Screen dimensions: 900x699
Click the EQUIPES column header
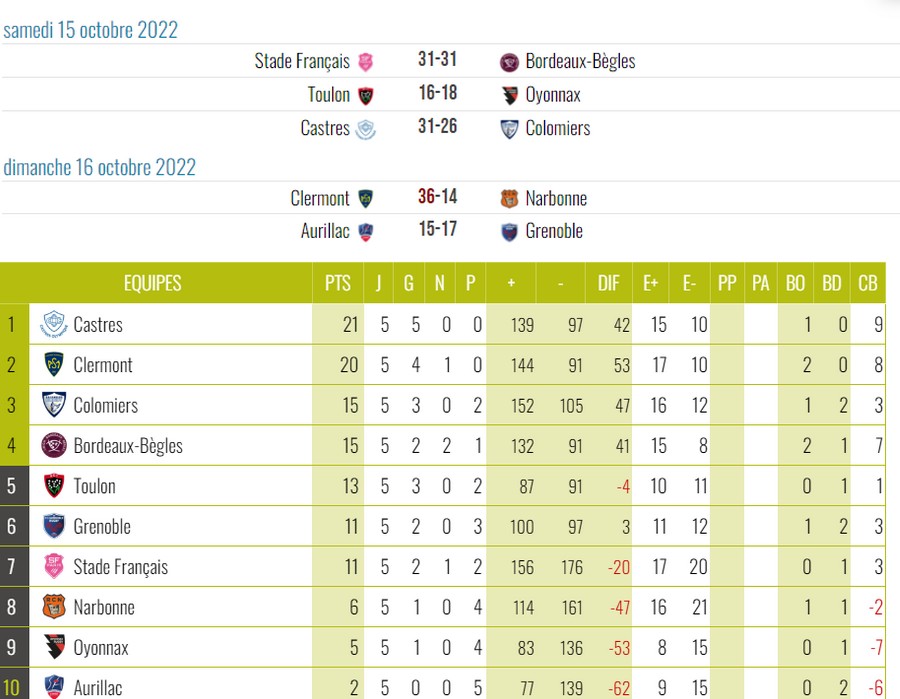(x=152, y=283)
